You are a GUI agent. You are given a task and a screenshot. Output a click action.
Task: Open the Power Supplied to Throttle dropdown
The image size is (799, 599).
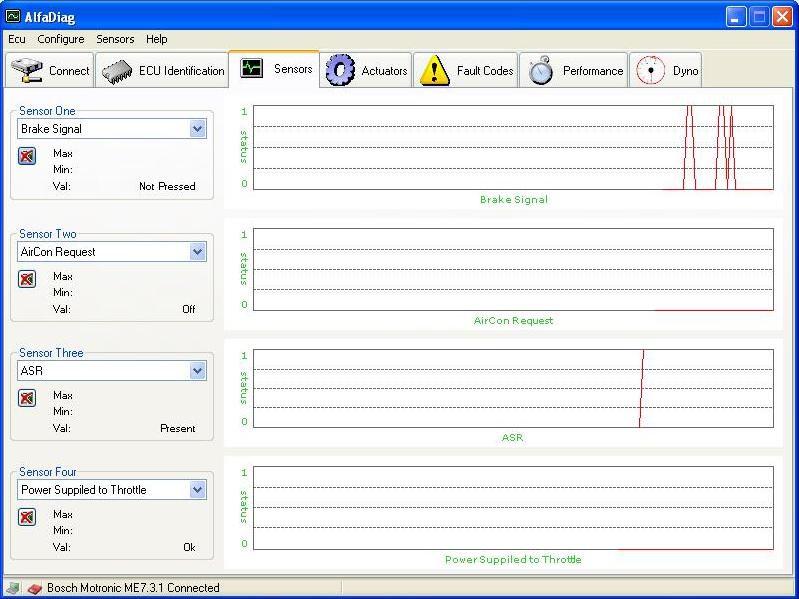(197, 490)
